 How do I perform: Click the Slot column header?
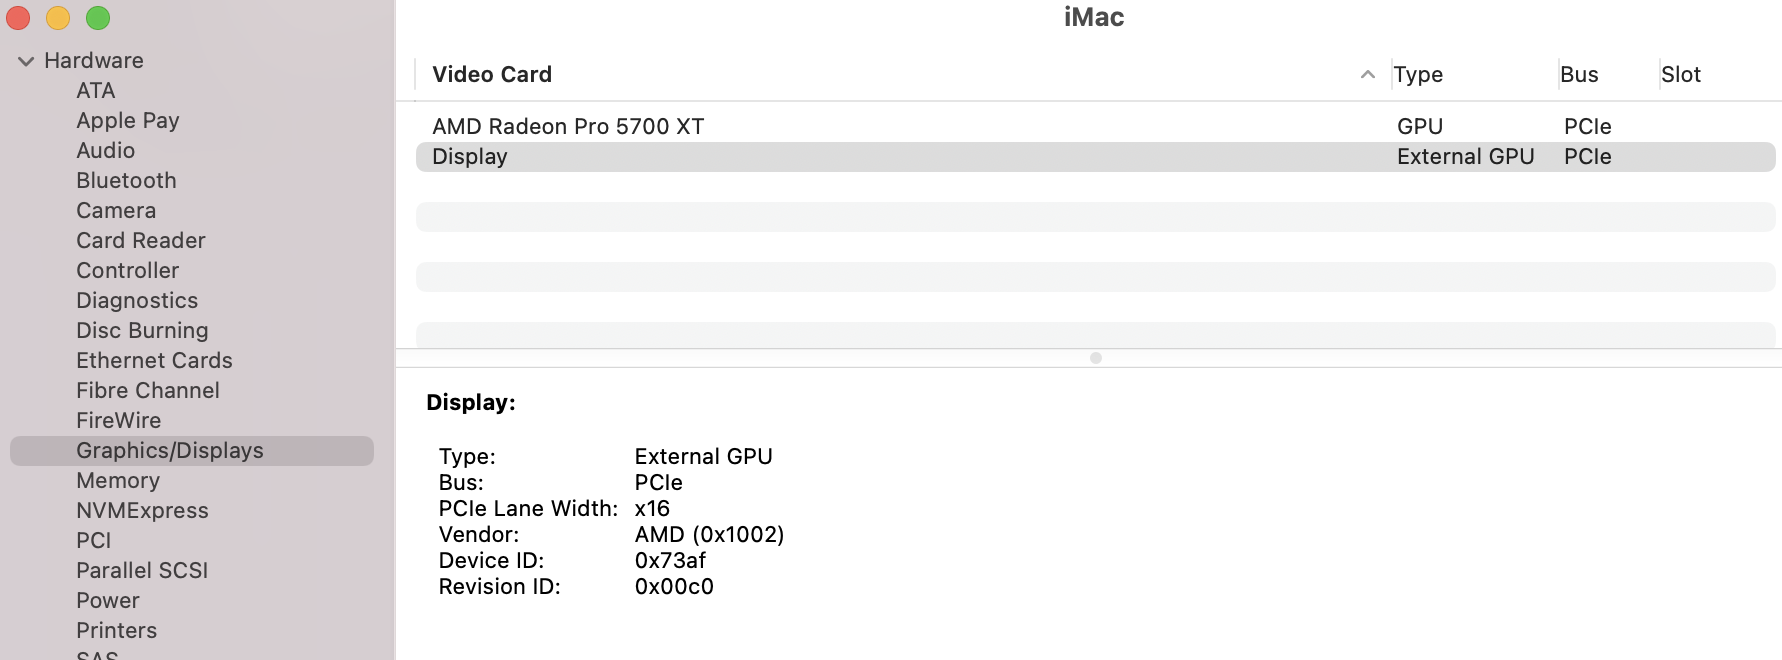pyautogui.click(x=1680, y=75)
